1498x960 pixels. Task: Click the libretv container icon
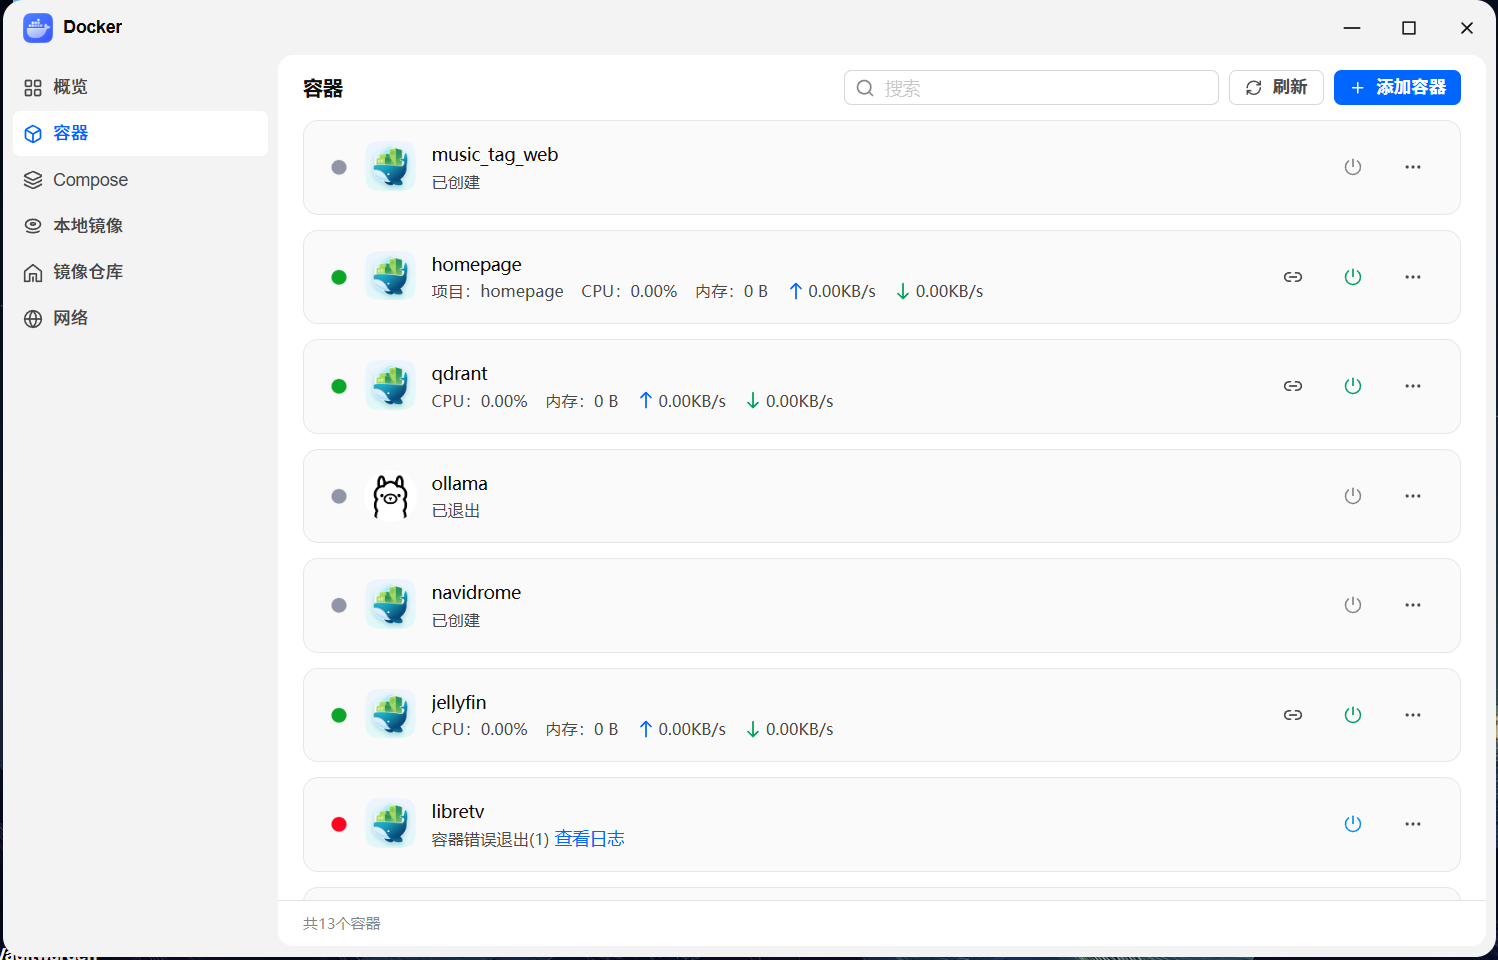pos(390,823)
